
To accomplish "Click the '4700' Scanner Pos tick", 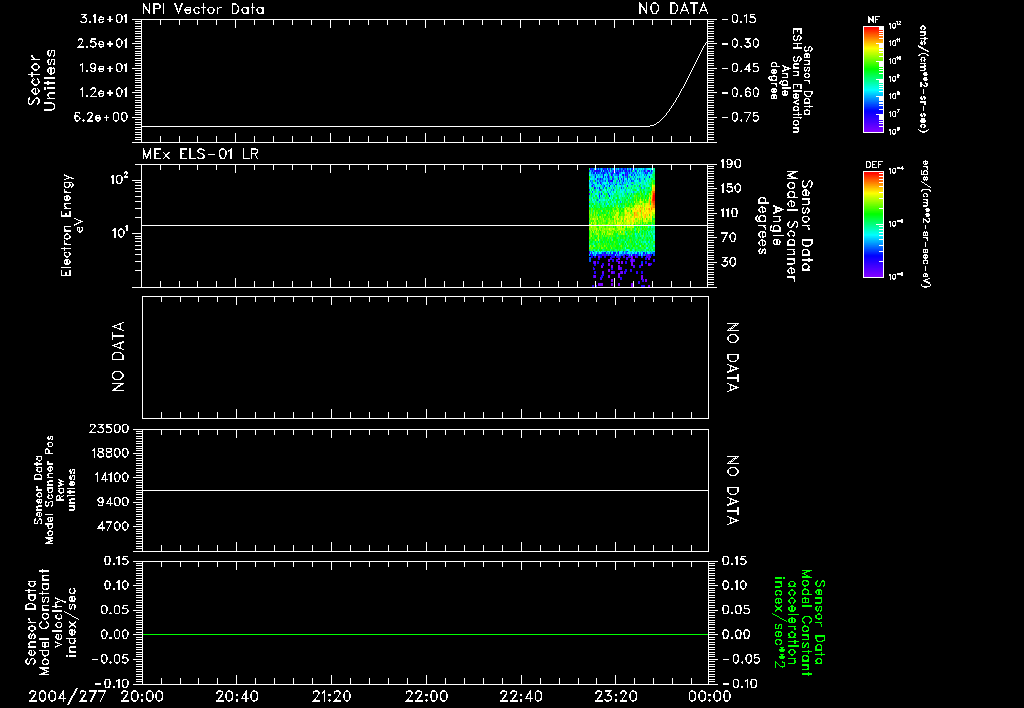I will point(113,526).
